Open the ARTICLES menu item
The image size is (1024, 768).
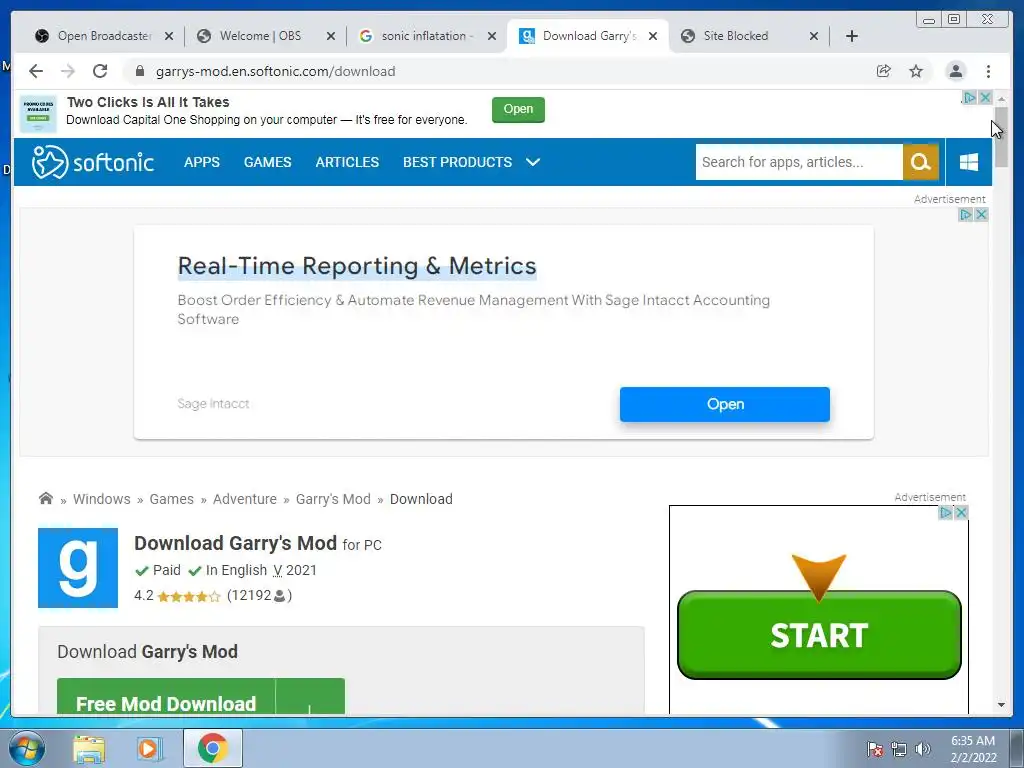347,162
